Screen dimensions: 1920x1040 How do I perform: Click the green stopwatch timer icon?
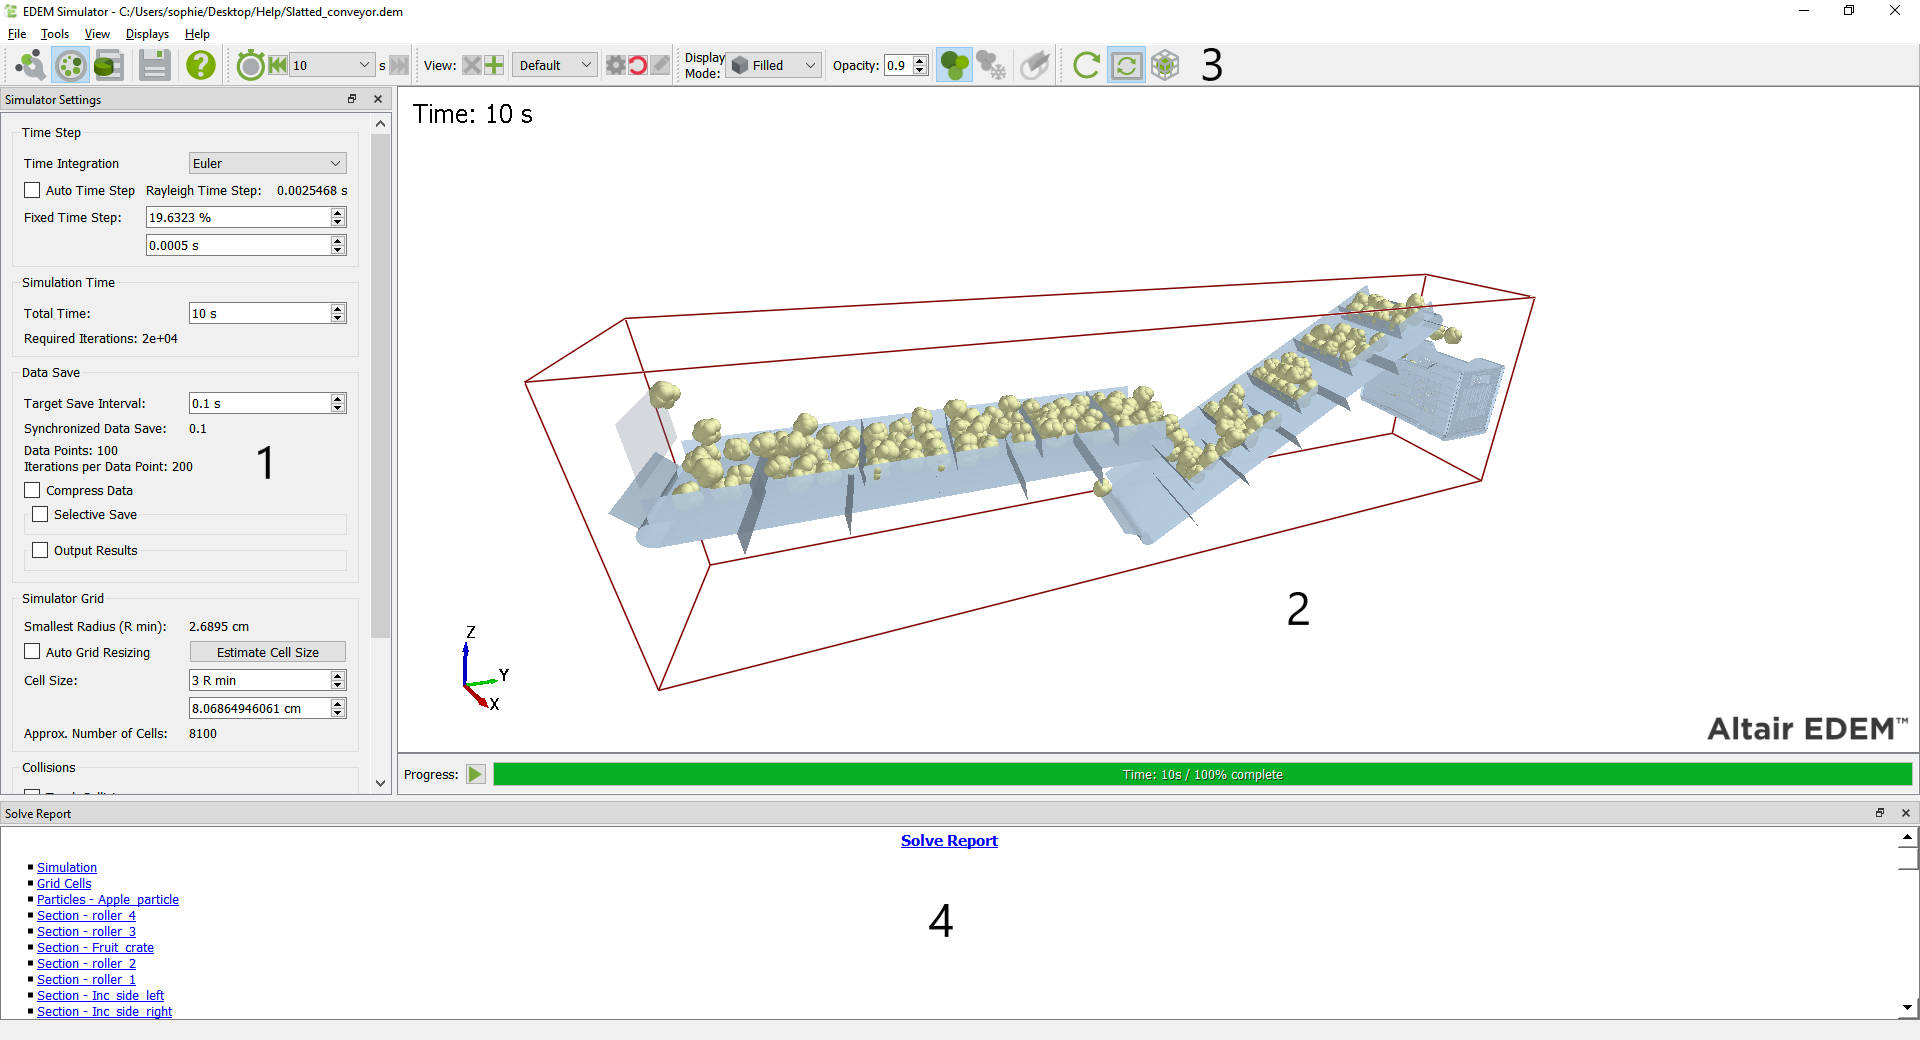pyautogui.click(x=250, y=66)
